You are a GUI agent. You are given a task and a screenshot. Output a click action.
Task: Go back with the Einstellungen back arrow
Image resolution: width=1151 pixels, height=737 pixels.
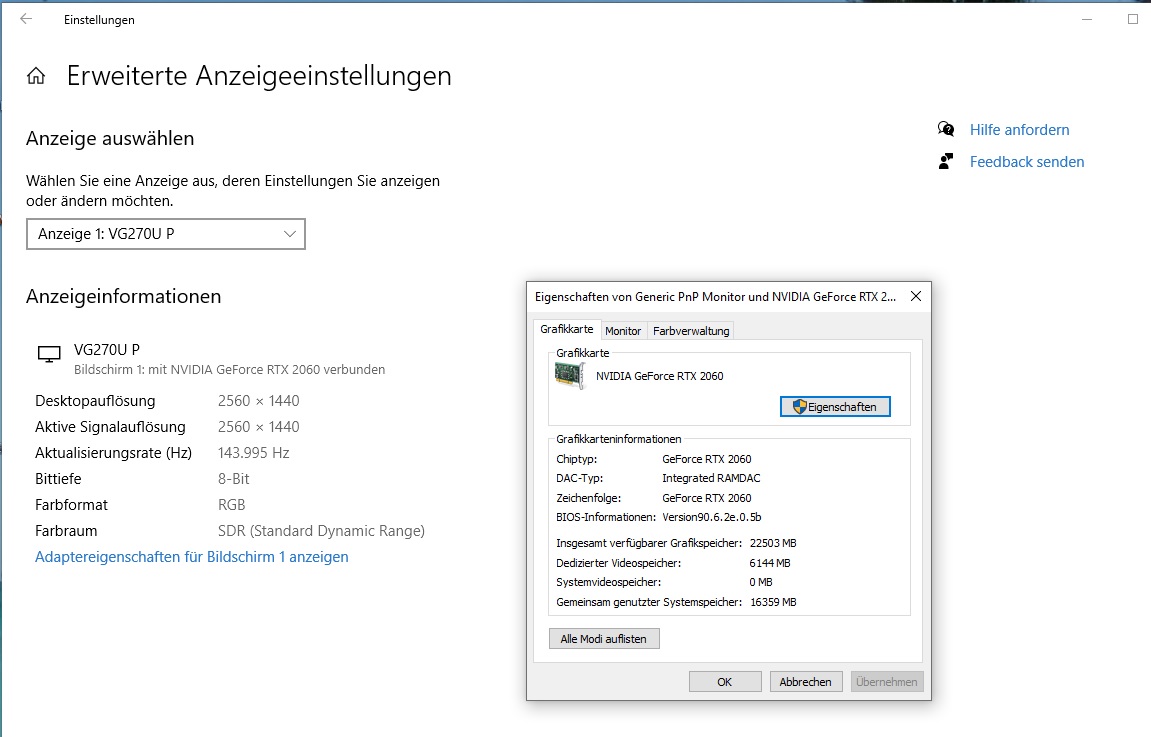point(26,19)
